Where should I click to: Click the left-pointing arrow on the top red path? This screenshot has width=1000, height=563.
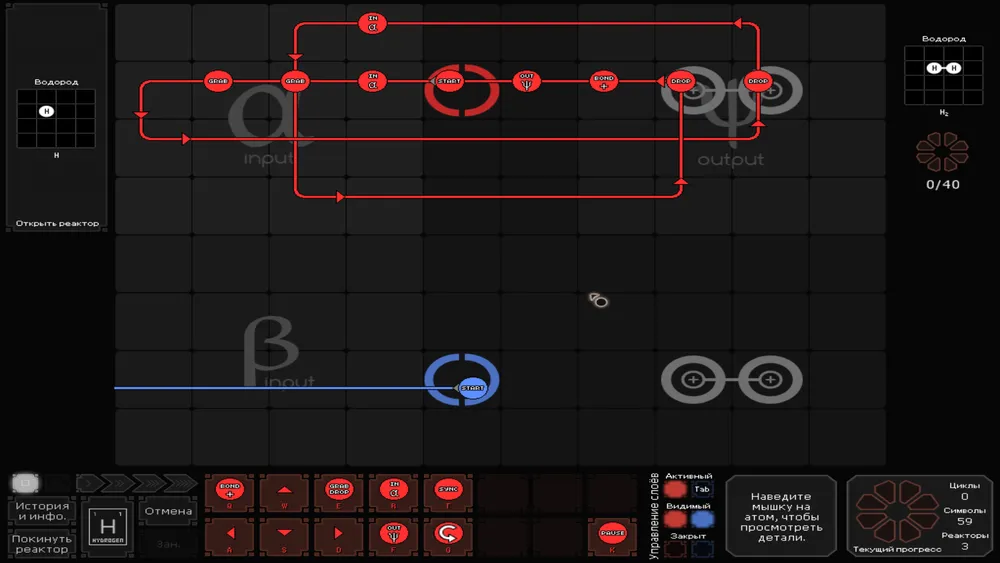(737, 24)
